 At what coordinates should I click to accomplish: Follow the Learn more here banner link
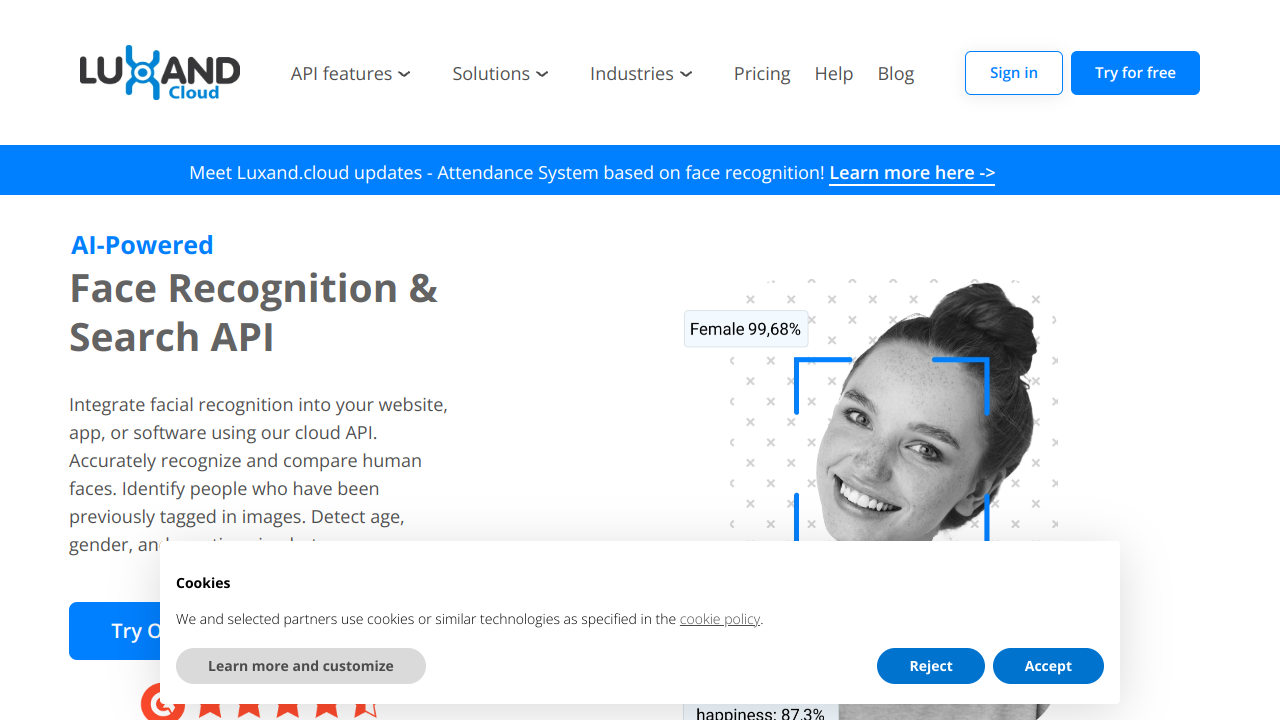point(912,173)
